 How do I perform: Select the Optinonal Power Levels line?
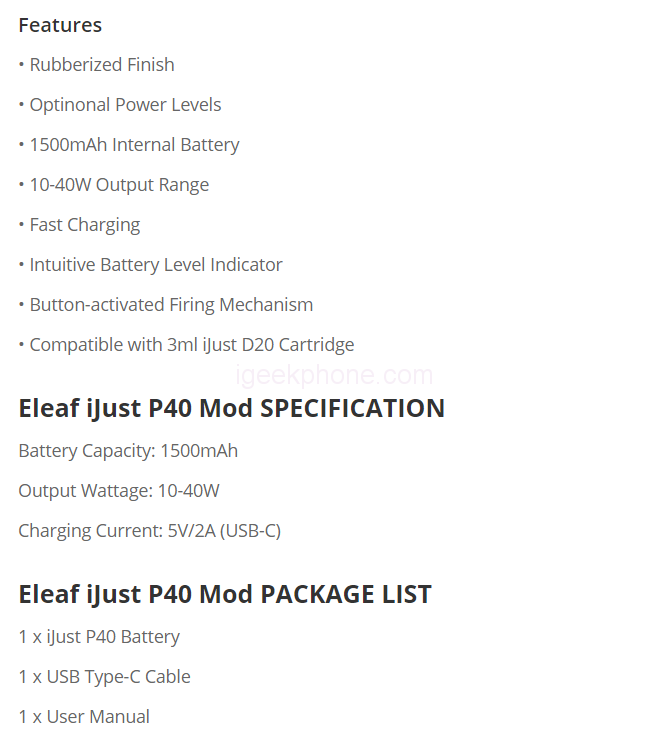pyautogui.click(x=125, y=105)
